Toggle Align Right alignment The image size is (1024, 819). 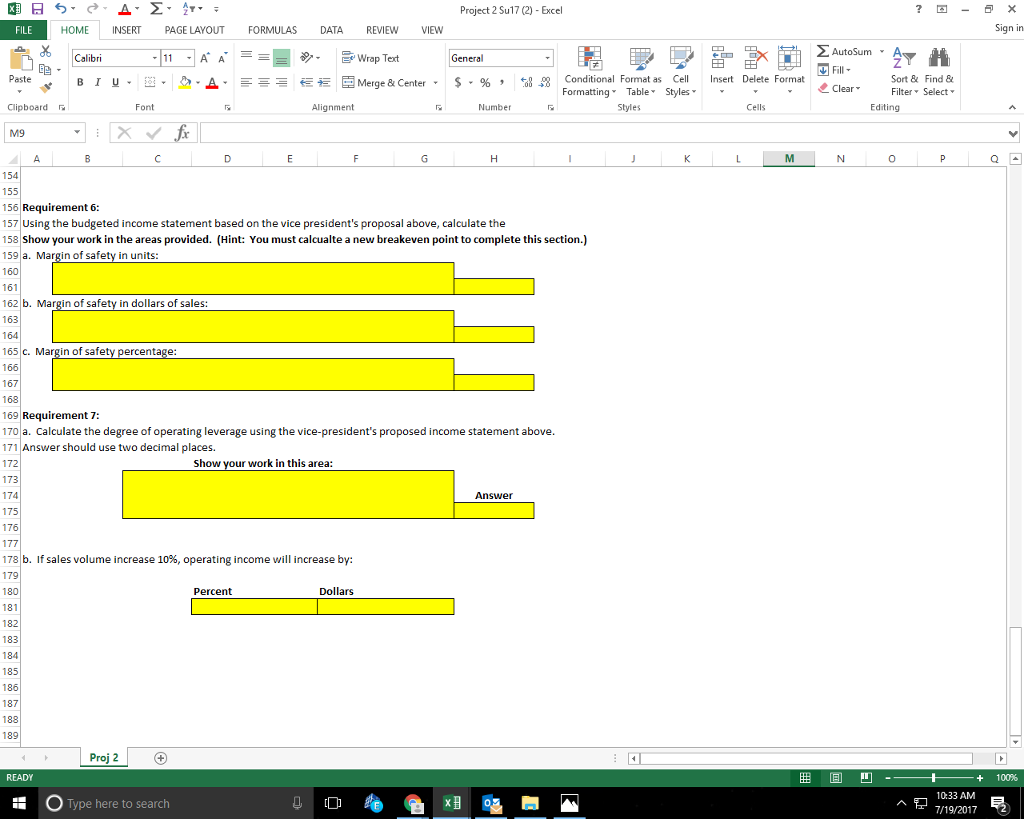(281, 82)
